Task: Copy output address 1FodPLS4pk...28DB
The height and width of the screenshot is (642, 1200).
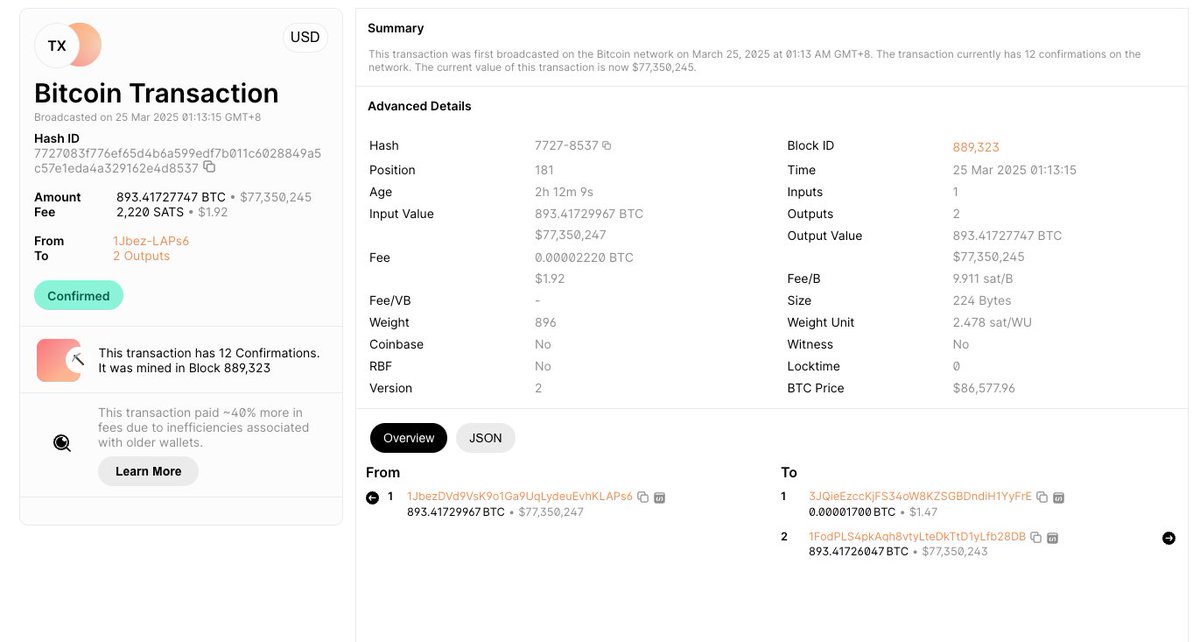Action: (x=1036, y=537)
